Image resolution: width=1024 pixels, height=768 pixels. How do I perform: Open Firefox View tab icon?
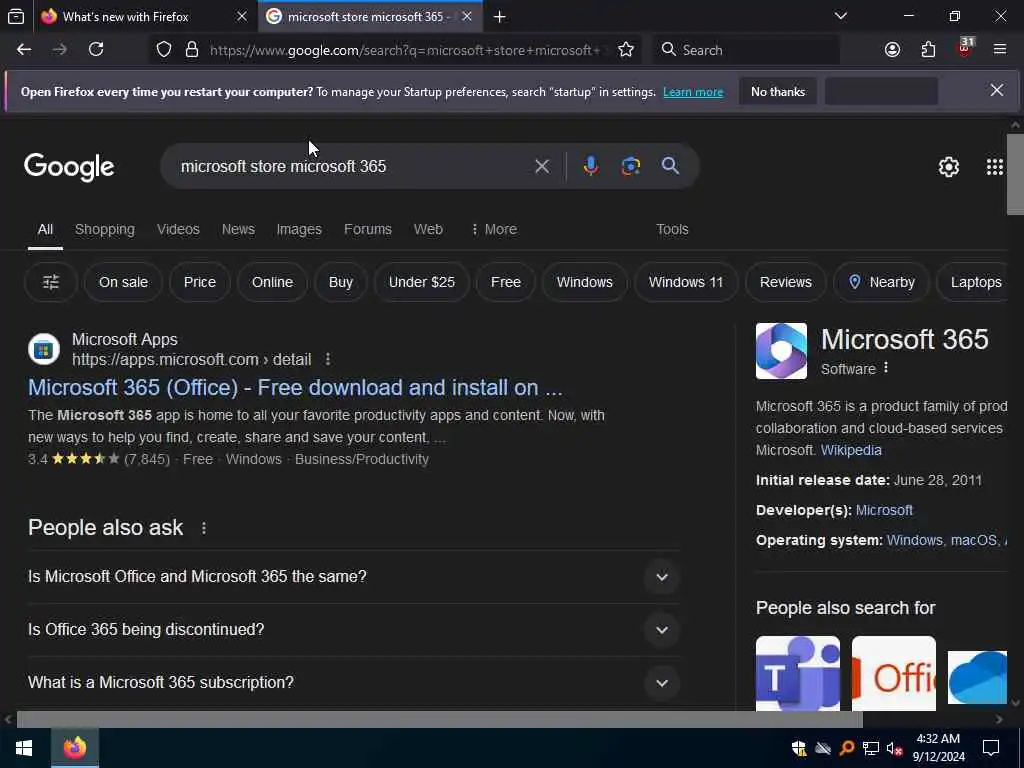[x=16, y=17]
